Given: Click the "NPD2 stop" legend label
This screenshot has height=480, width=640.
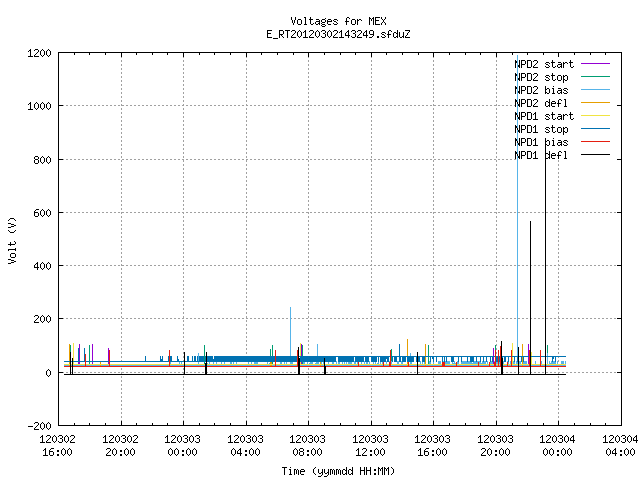Looking at the screenshot, I should pyautogui.click(x=541, y=77).
